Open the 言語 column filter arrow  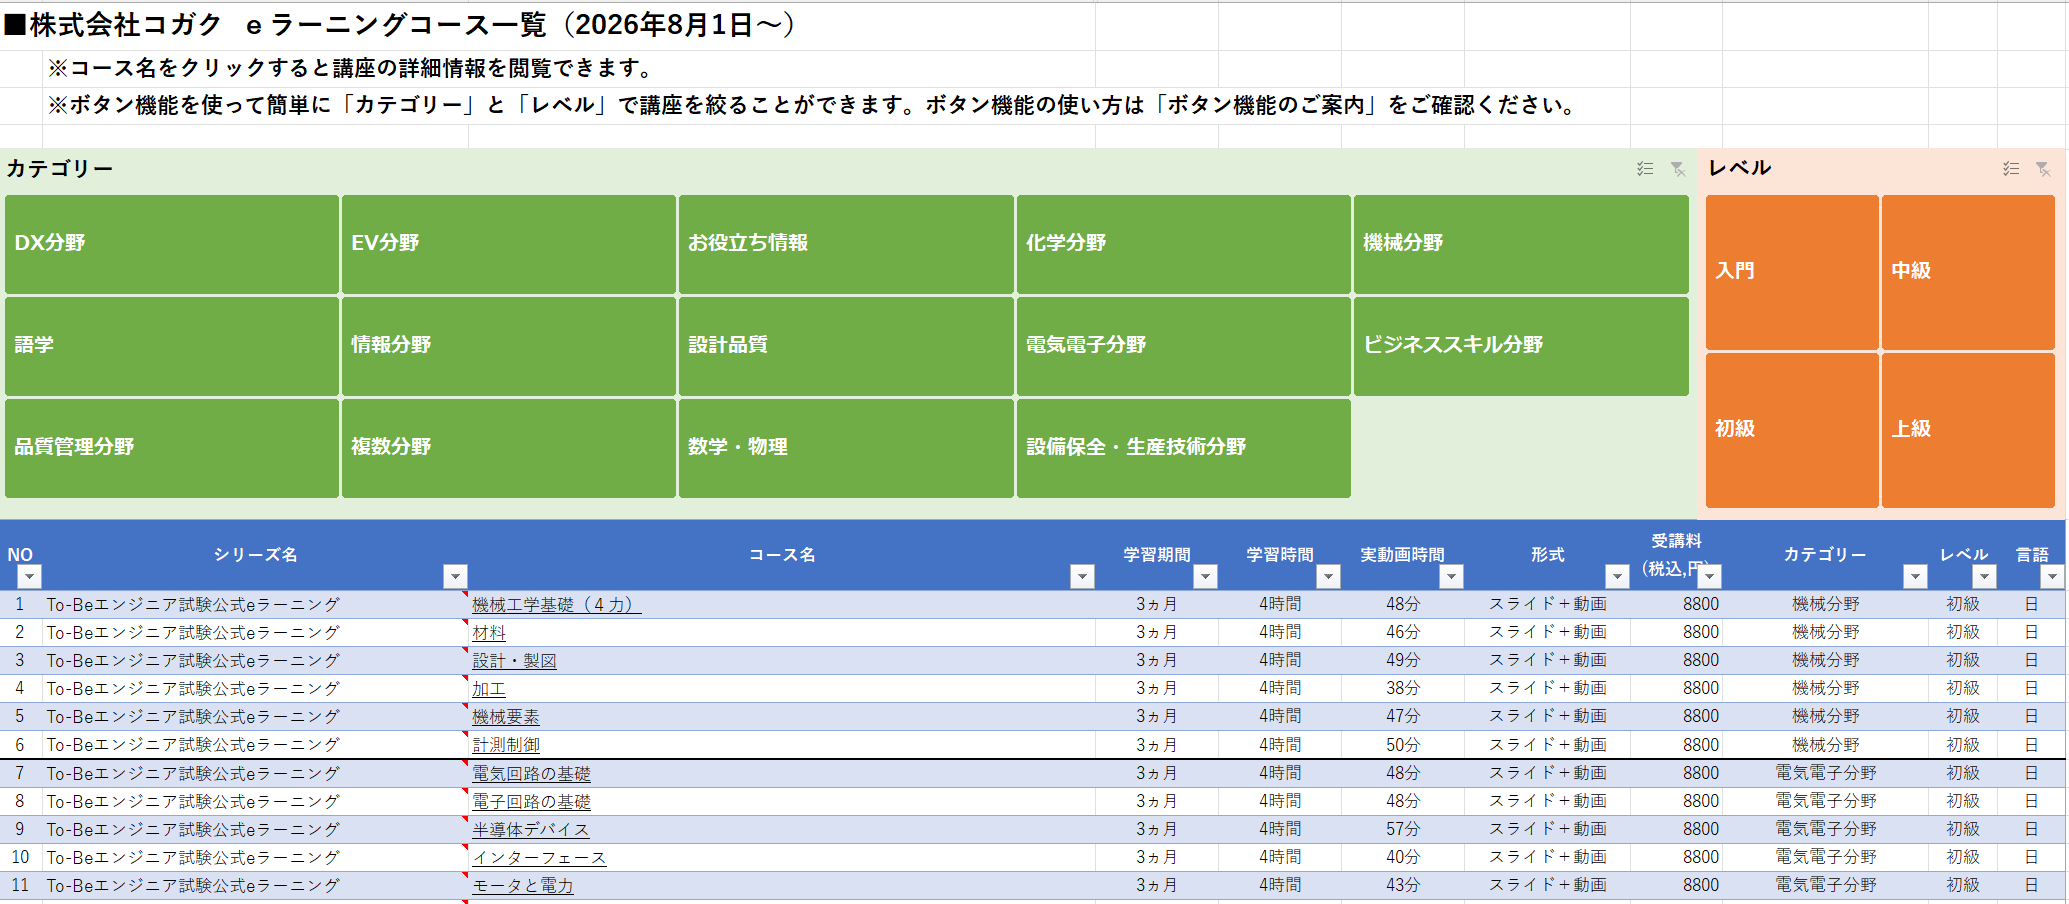[x=2052, y=576]
